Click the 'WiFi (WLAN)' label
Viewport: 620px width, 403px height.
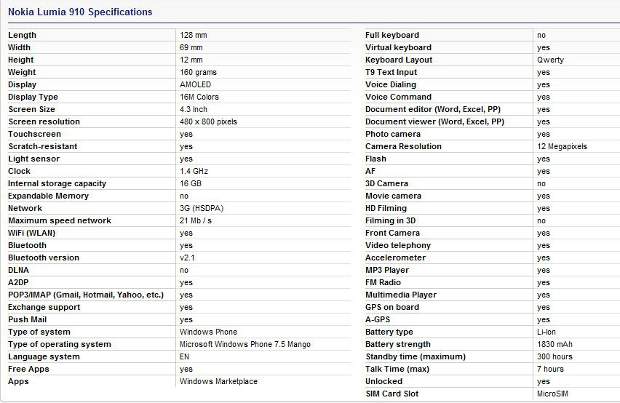(x=32, y=233)
